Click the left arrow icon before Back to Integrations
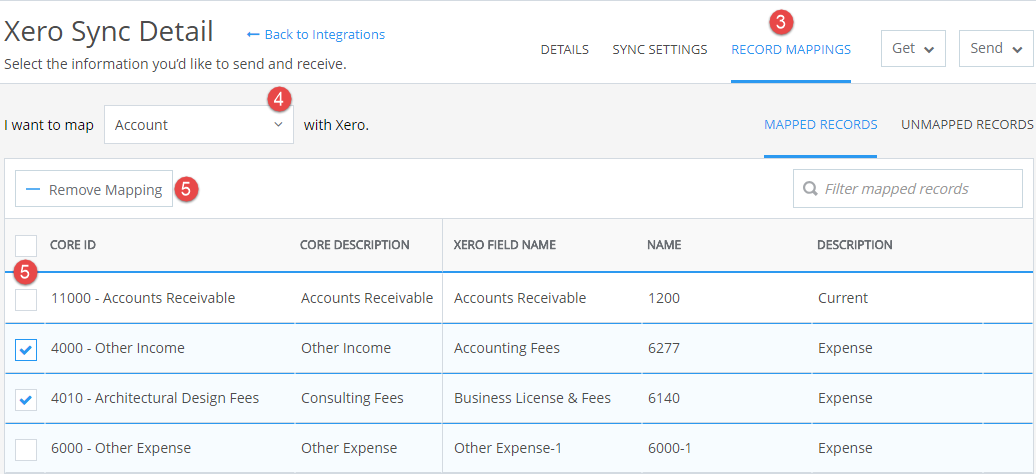 point(252,34)
